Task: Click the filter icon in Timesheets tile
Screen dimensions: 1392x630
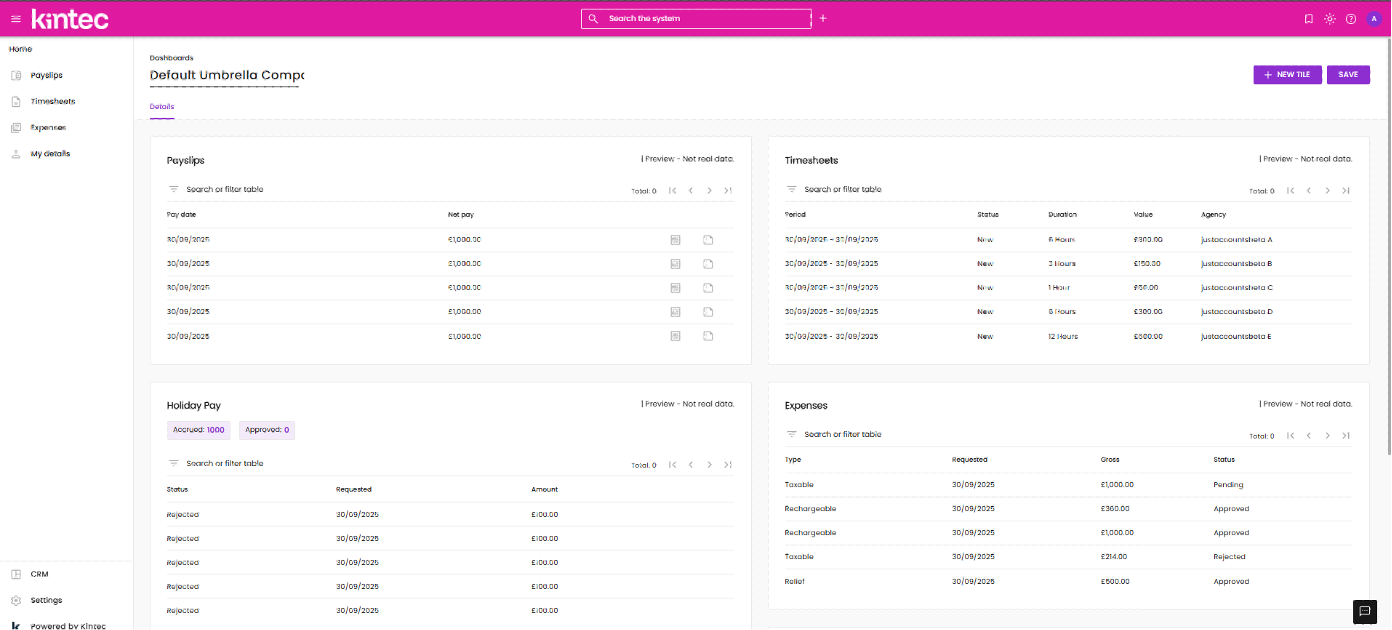Action: 791,190
